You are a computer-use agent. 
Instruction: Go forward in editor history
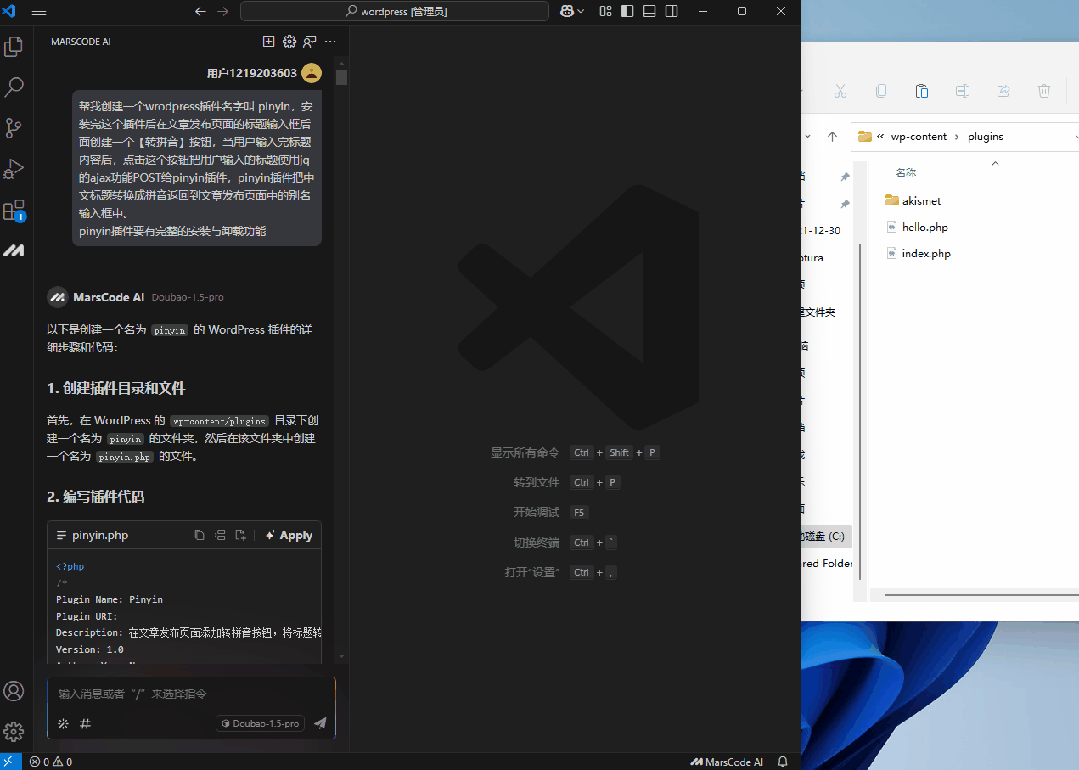coord(222,12)
